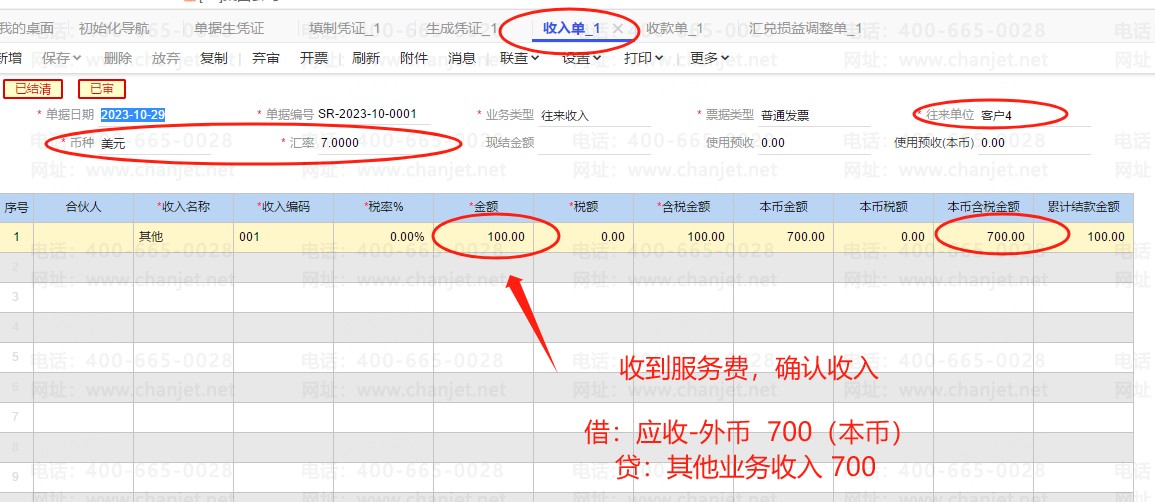
Task: Click the 已审 status stamp
Action: coord(102,89)
